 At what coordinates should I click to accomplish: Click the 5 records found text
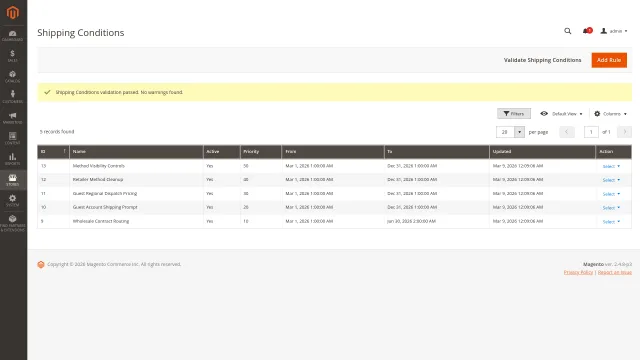(57, 131)
